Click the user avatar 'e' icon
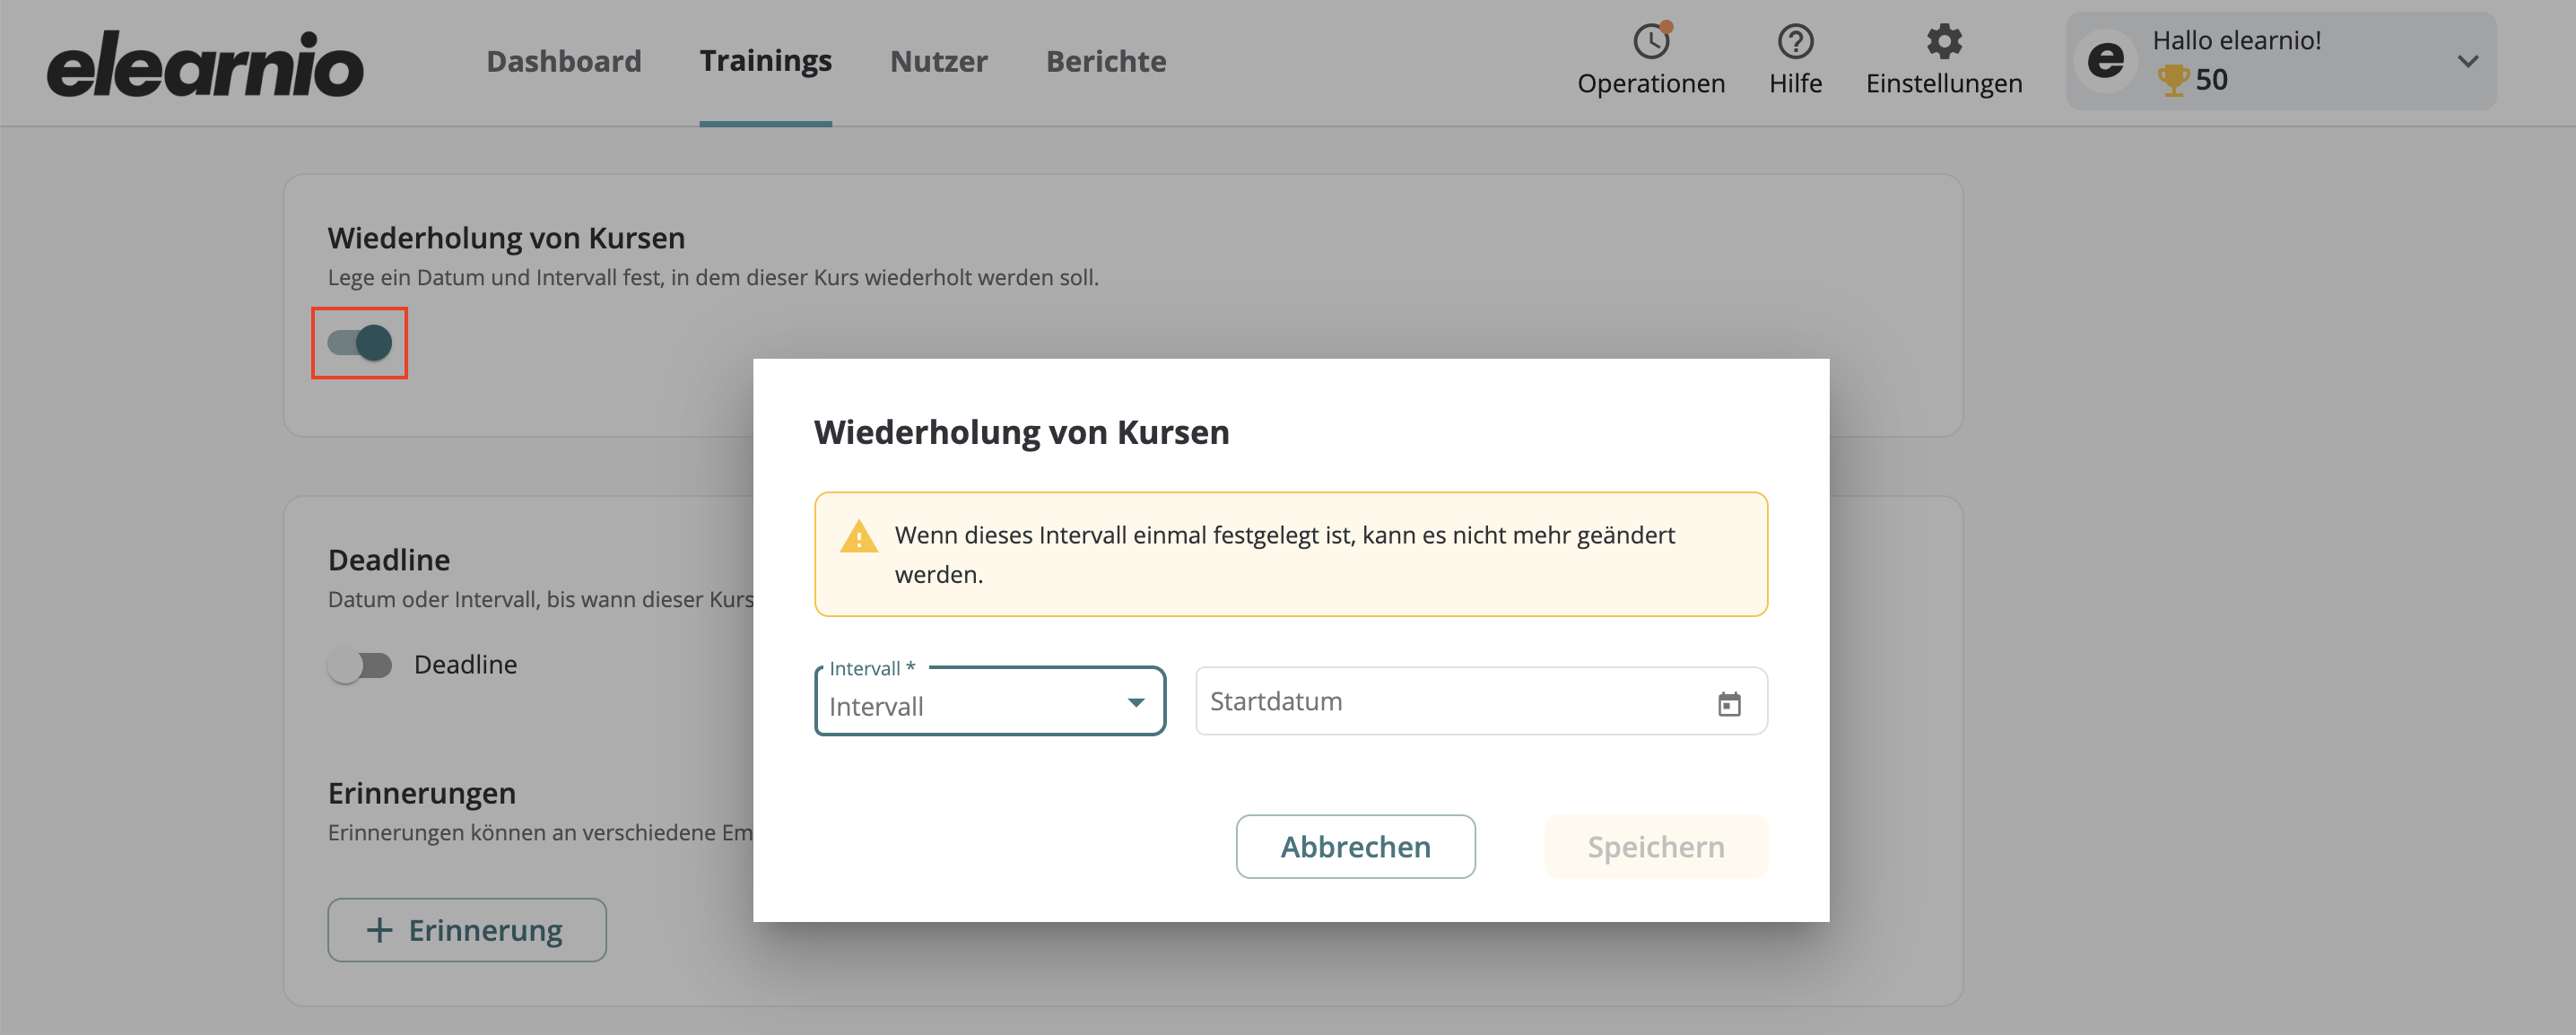Image resolution: width=2576 pixels, height=1035 pixels. 2105,61
